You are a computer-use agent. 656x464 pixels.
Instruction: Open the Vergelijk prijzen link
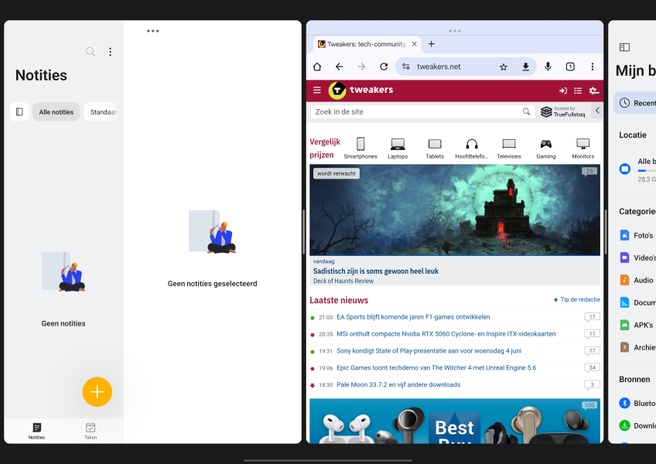[x=325, y=148]
